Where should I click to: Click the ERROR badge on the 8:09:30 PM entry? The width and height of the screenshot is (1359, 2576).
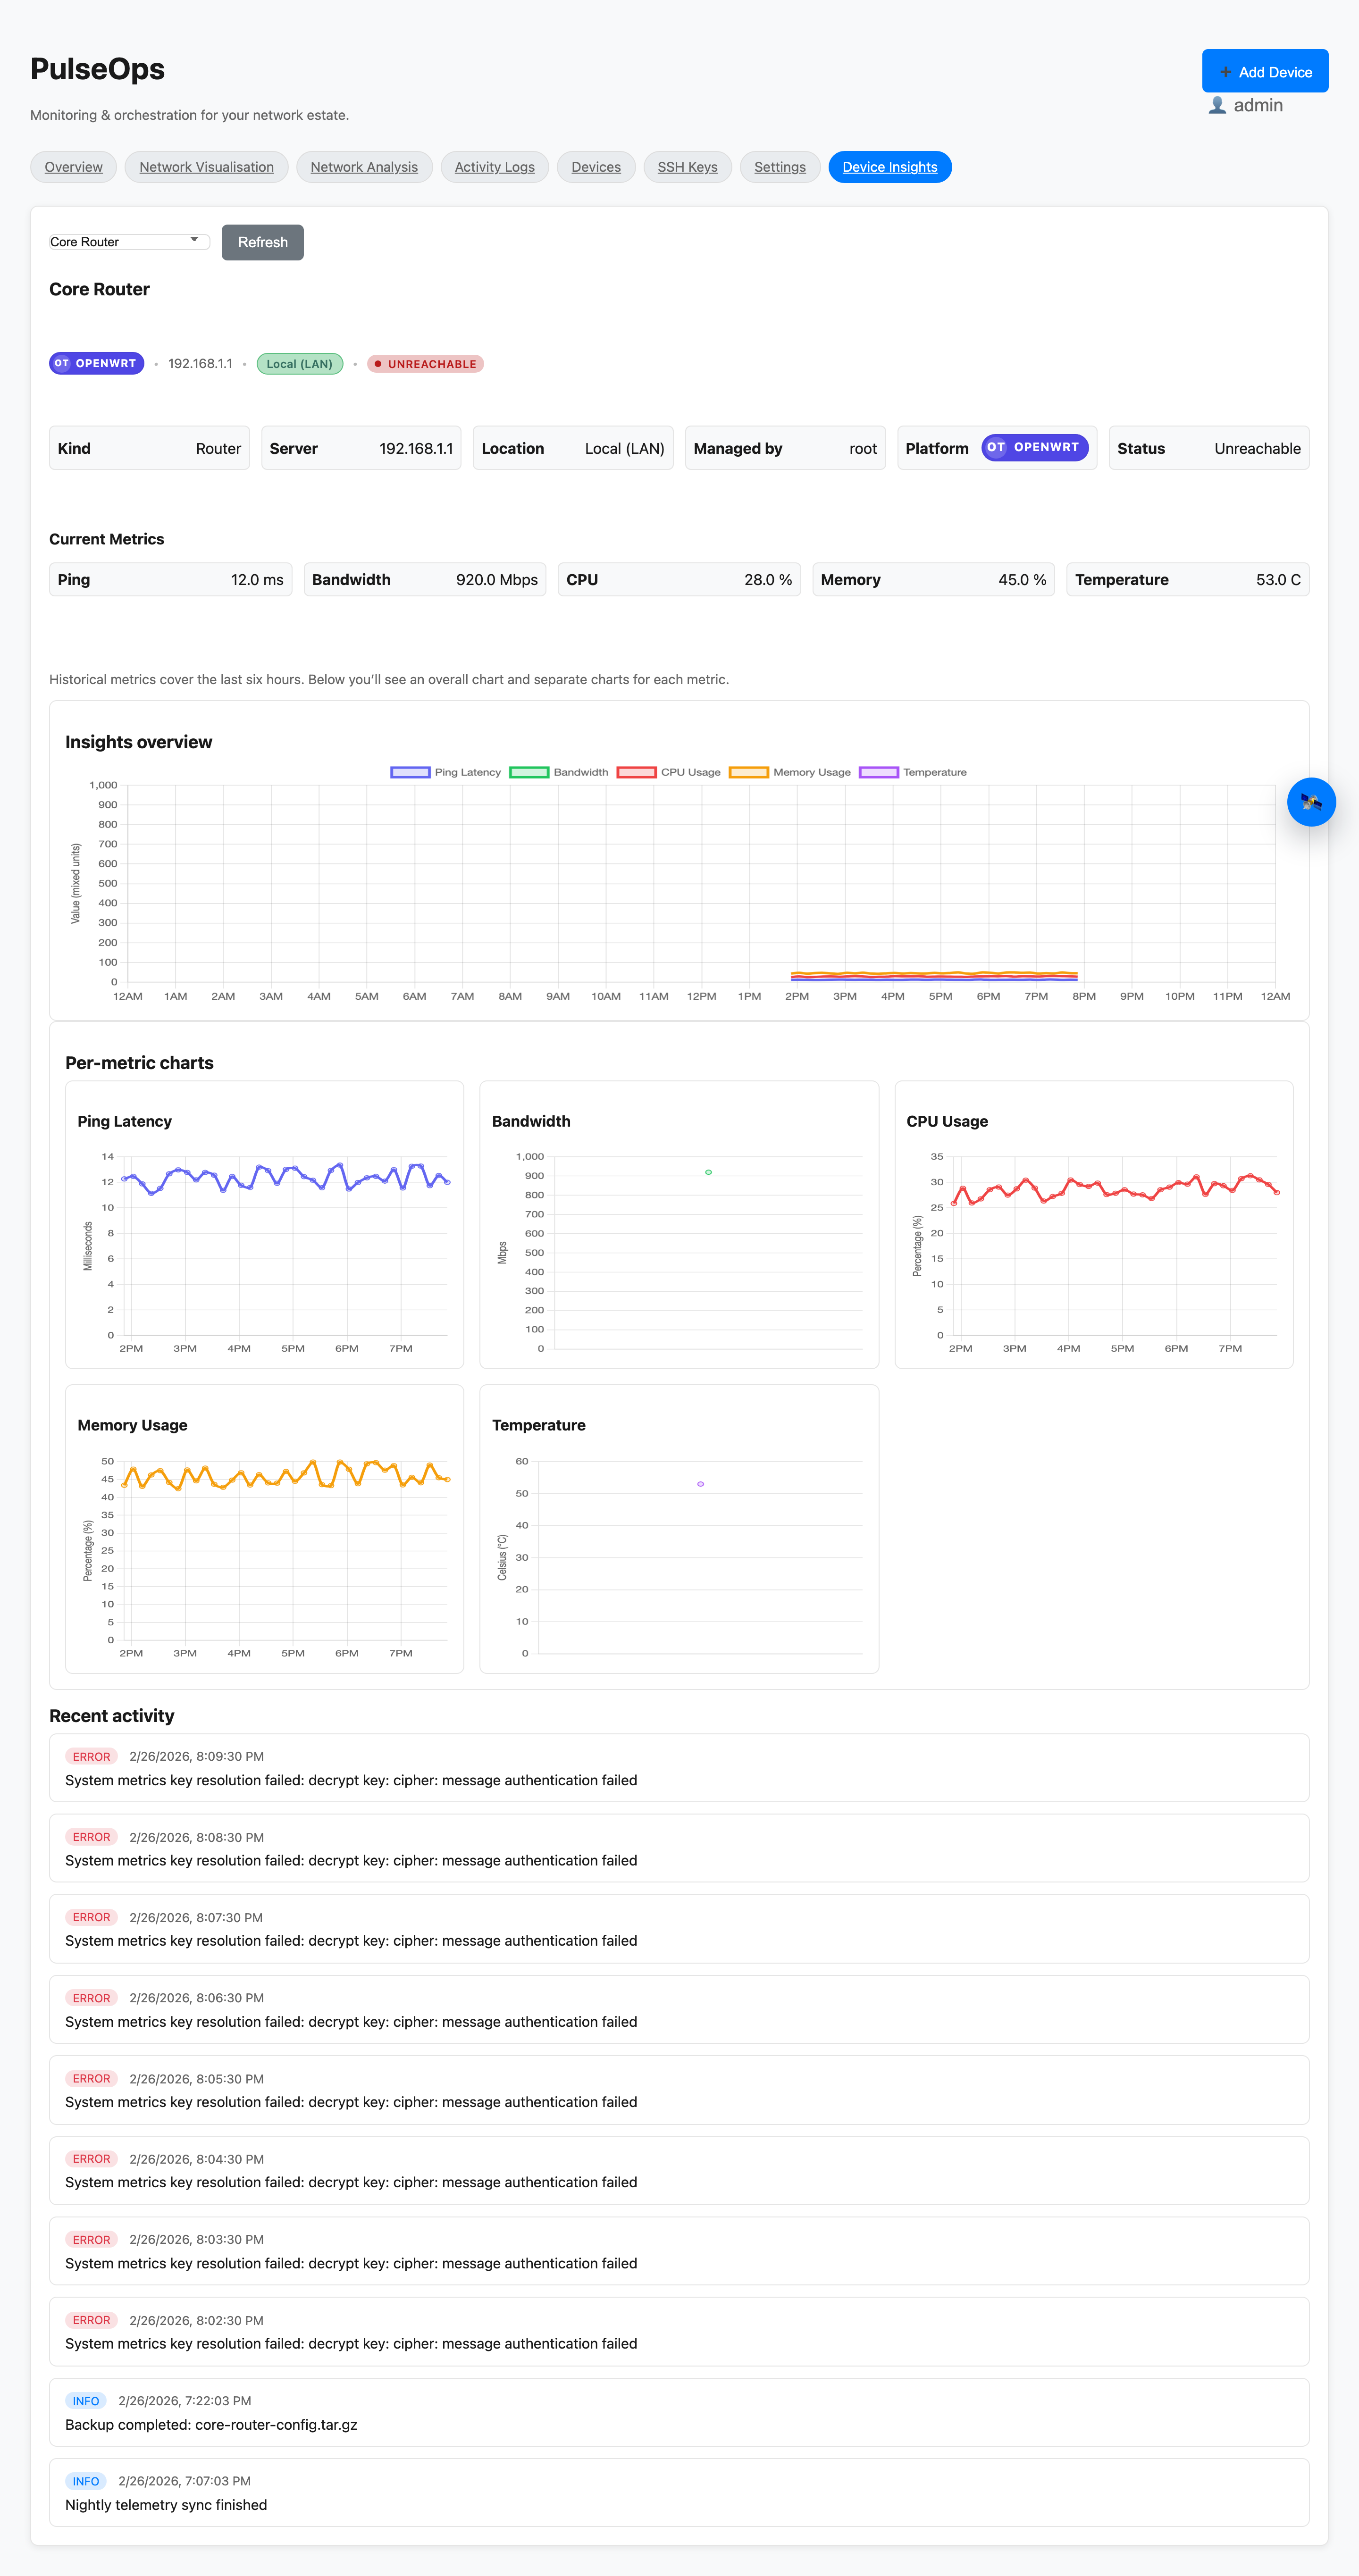[91, 1756]
